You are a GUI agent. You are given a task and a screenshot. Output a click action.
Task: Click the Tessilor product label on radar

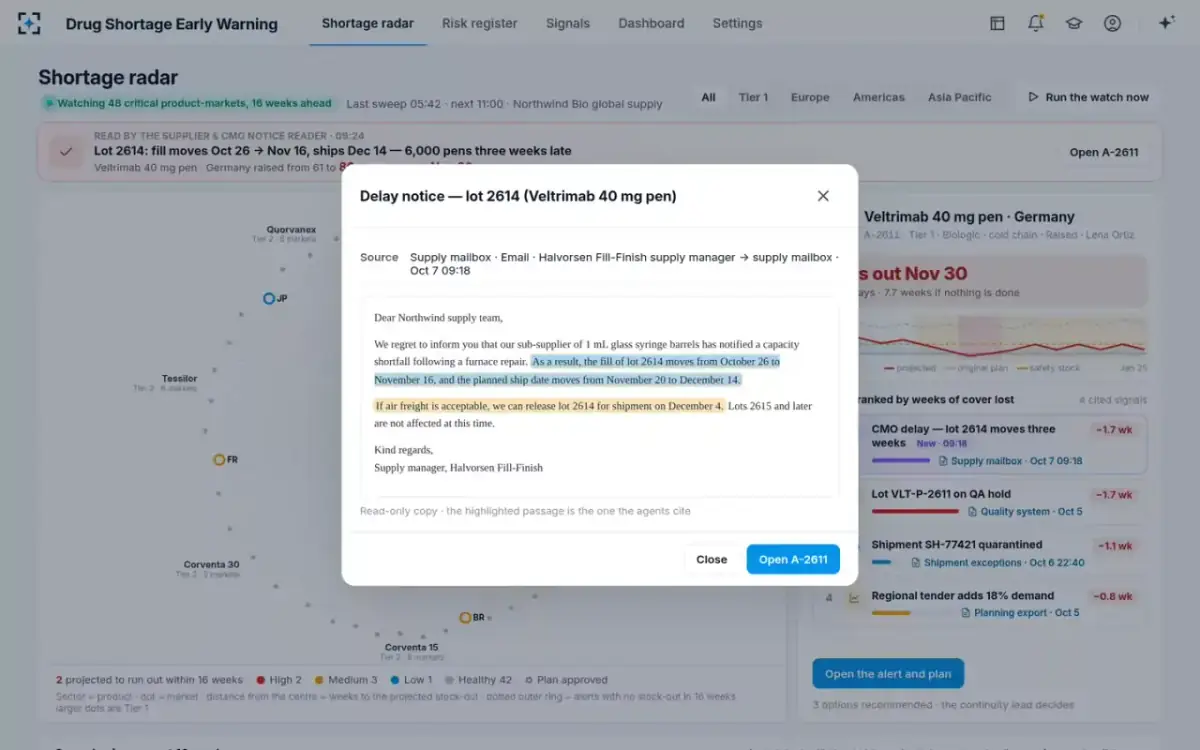pos(180,379)
